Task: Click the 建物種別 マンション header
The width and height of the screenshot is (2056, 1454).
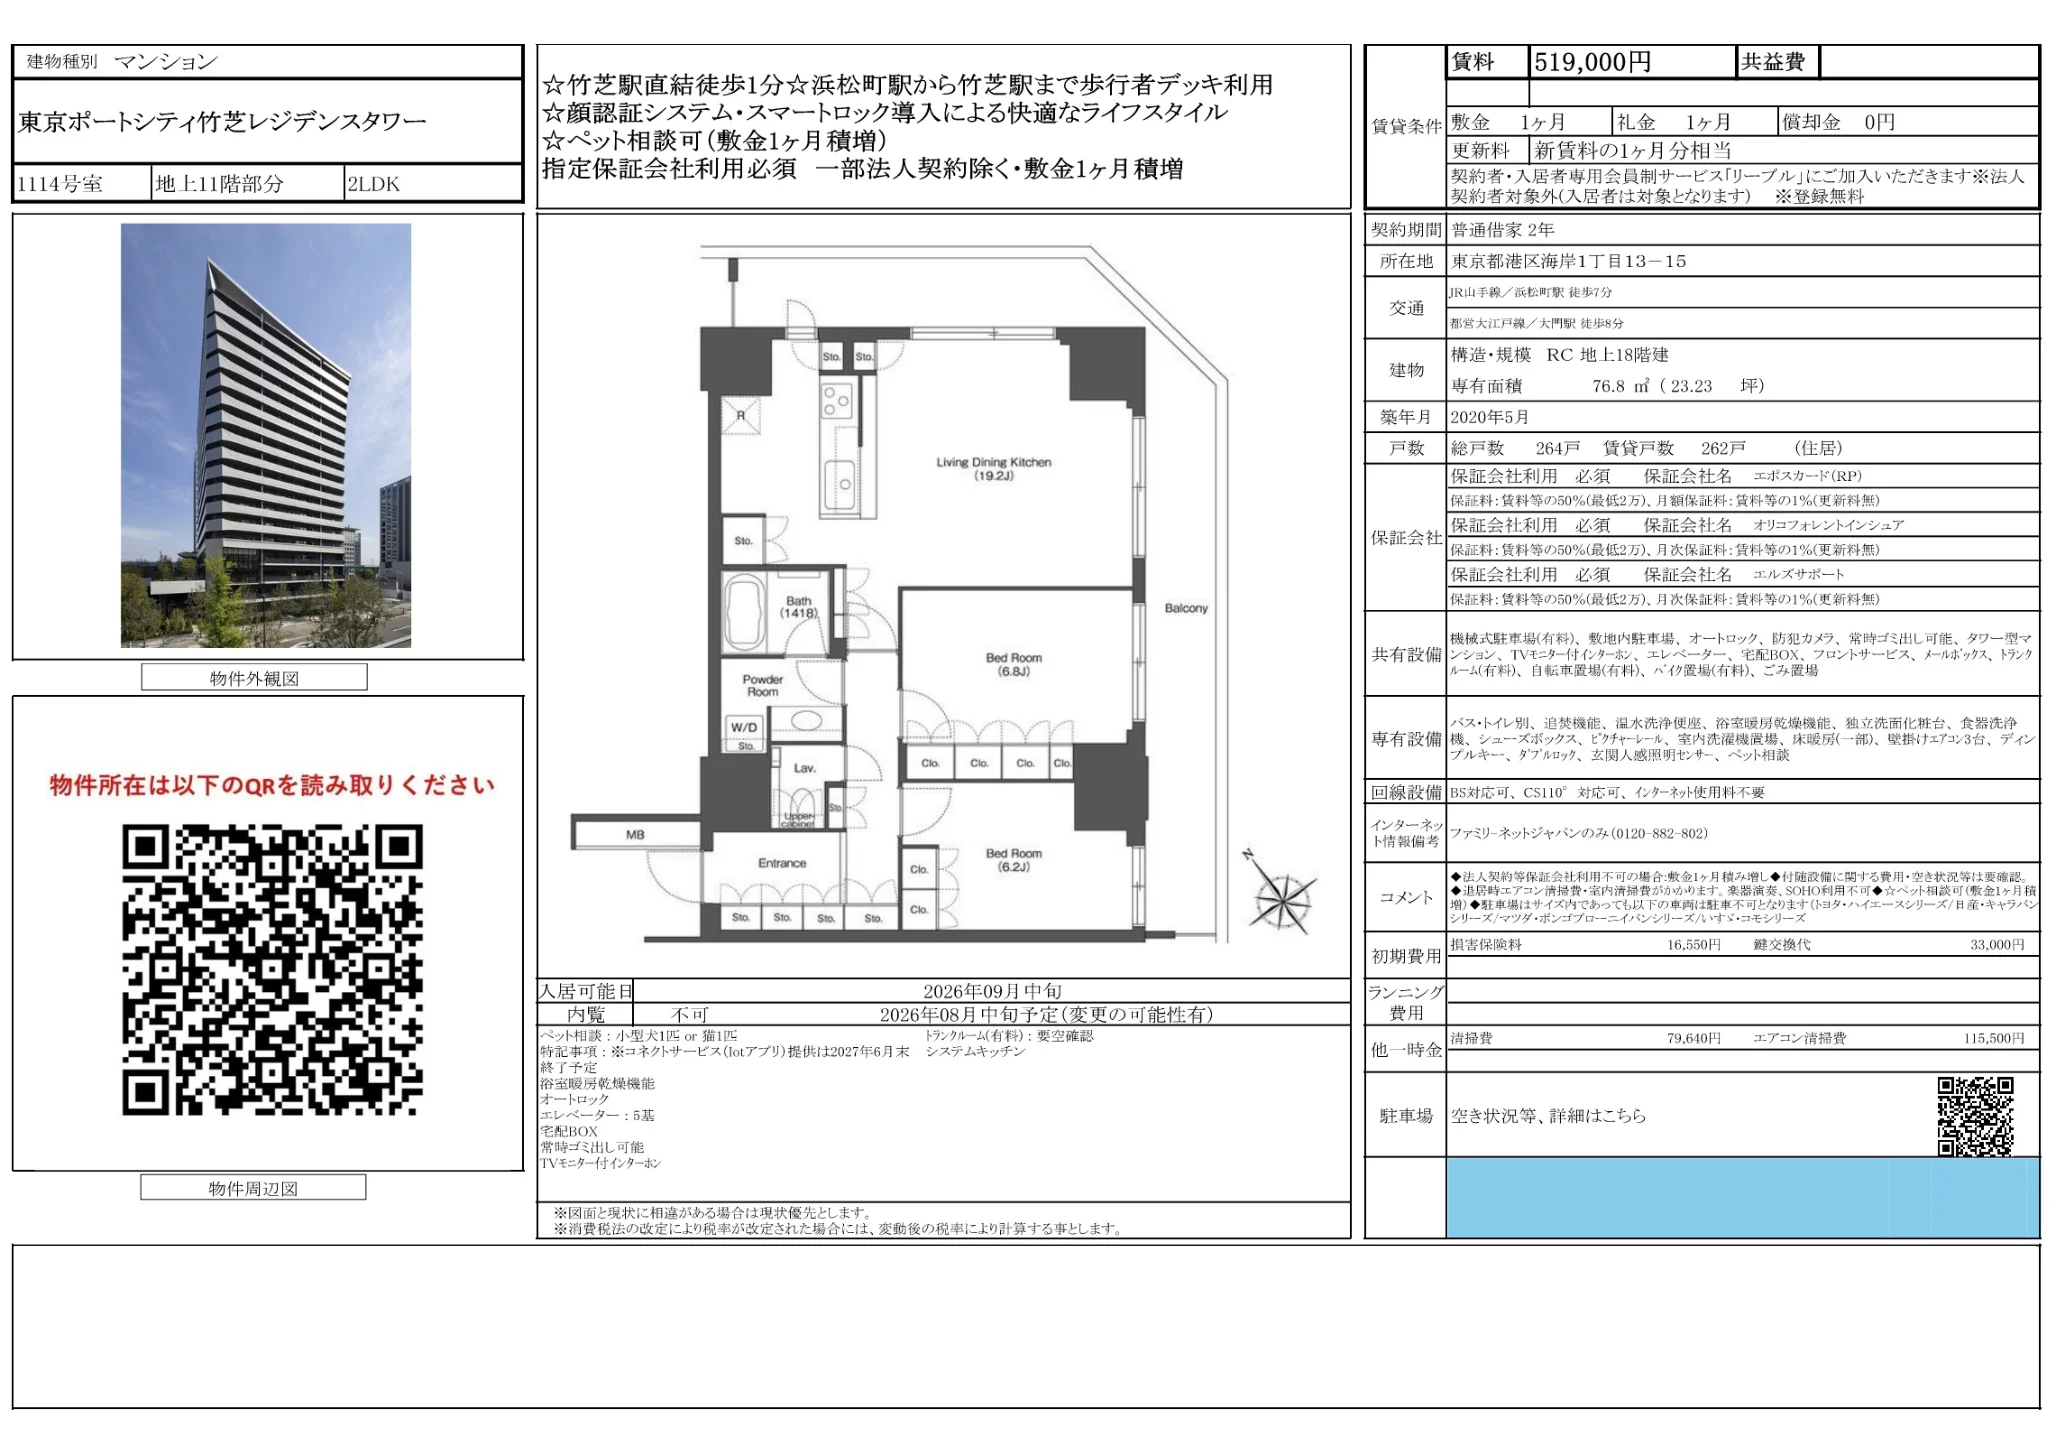Action: (122, 61)
